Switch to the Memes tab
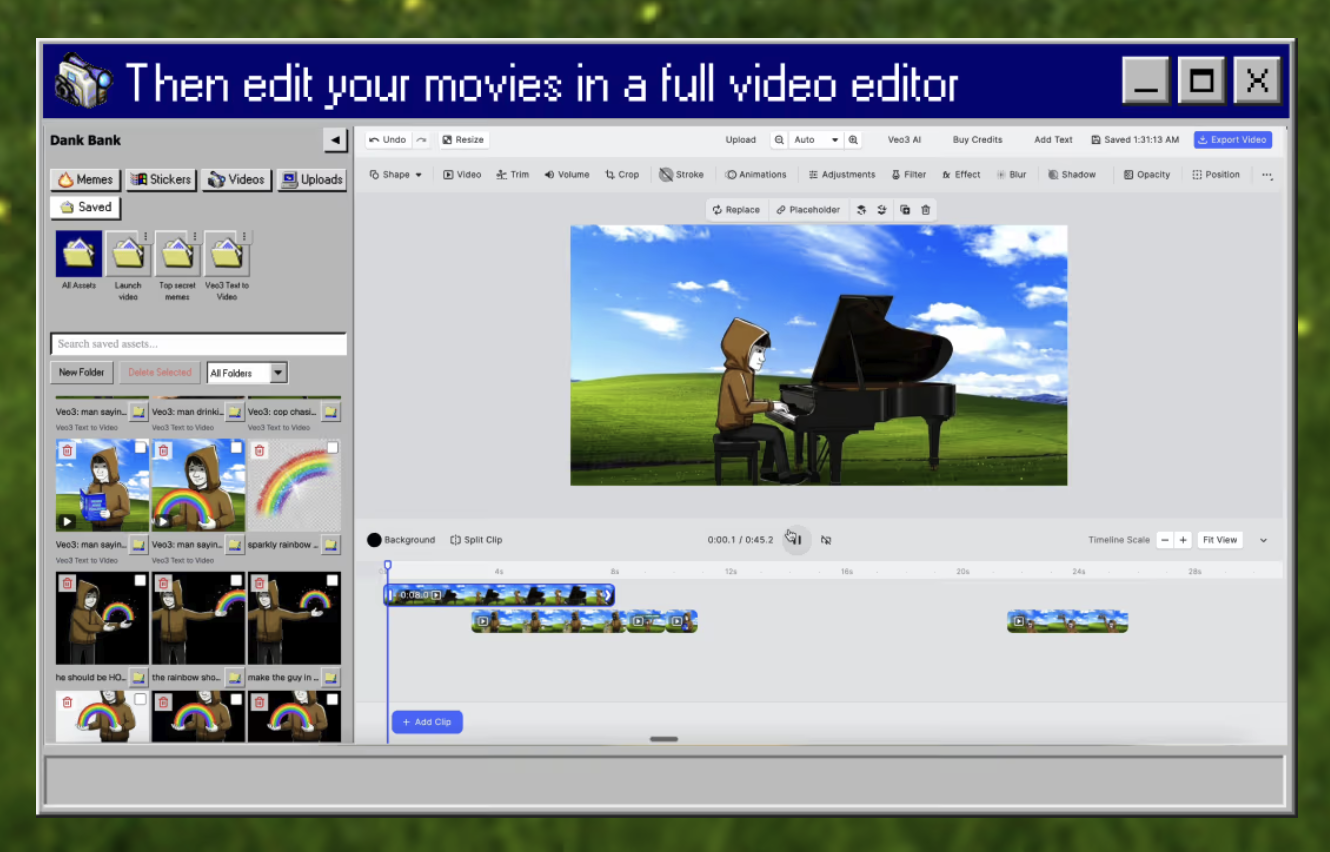This screenshot has height=852, width=1330. click(x=85, y=180)
